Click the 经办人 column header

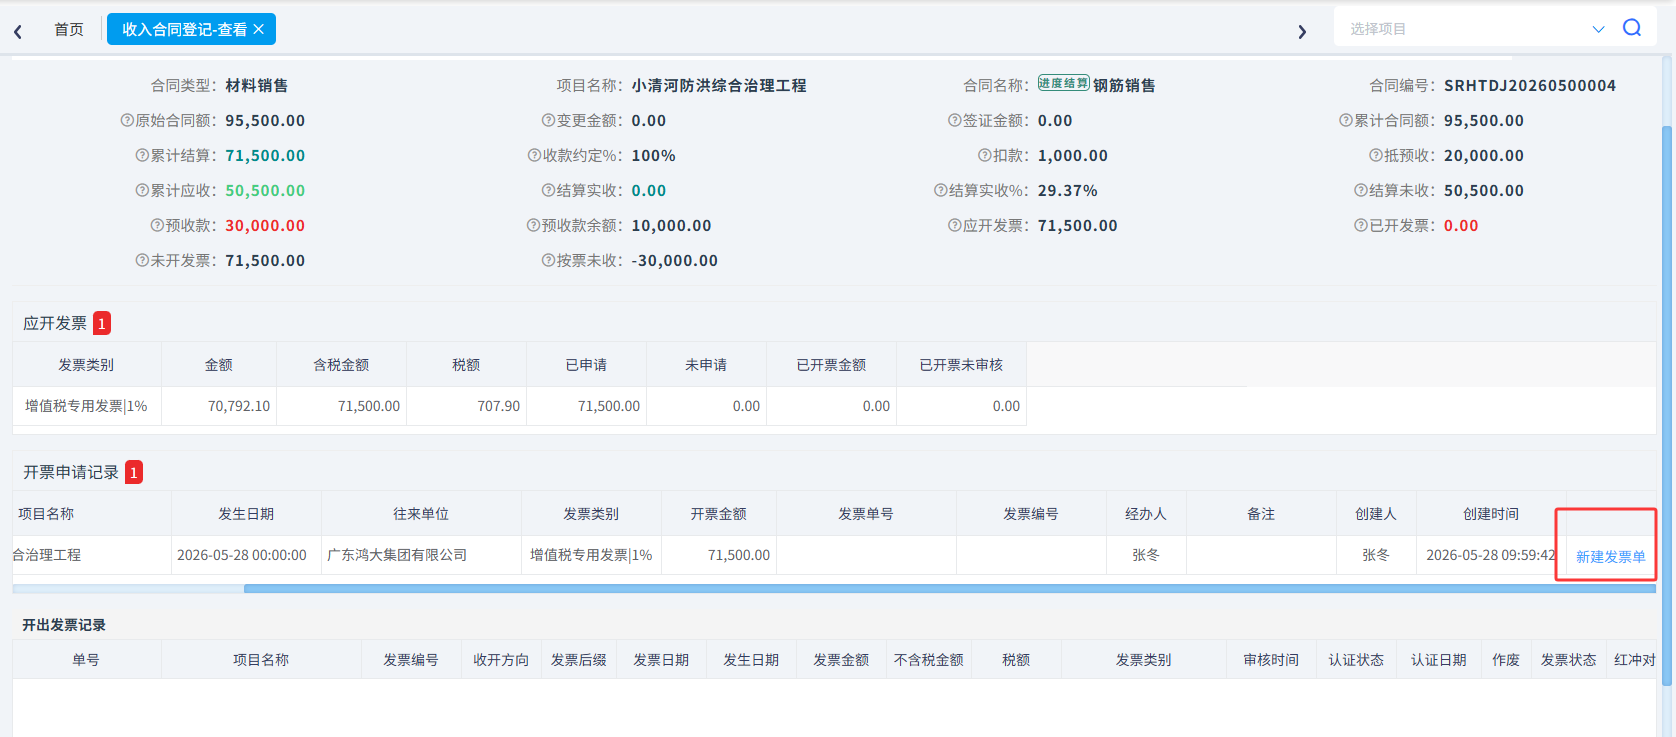[x=1146, y=514]
